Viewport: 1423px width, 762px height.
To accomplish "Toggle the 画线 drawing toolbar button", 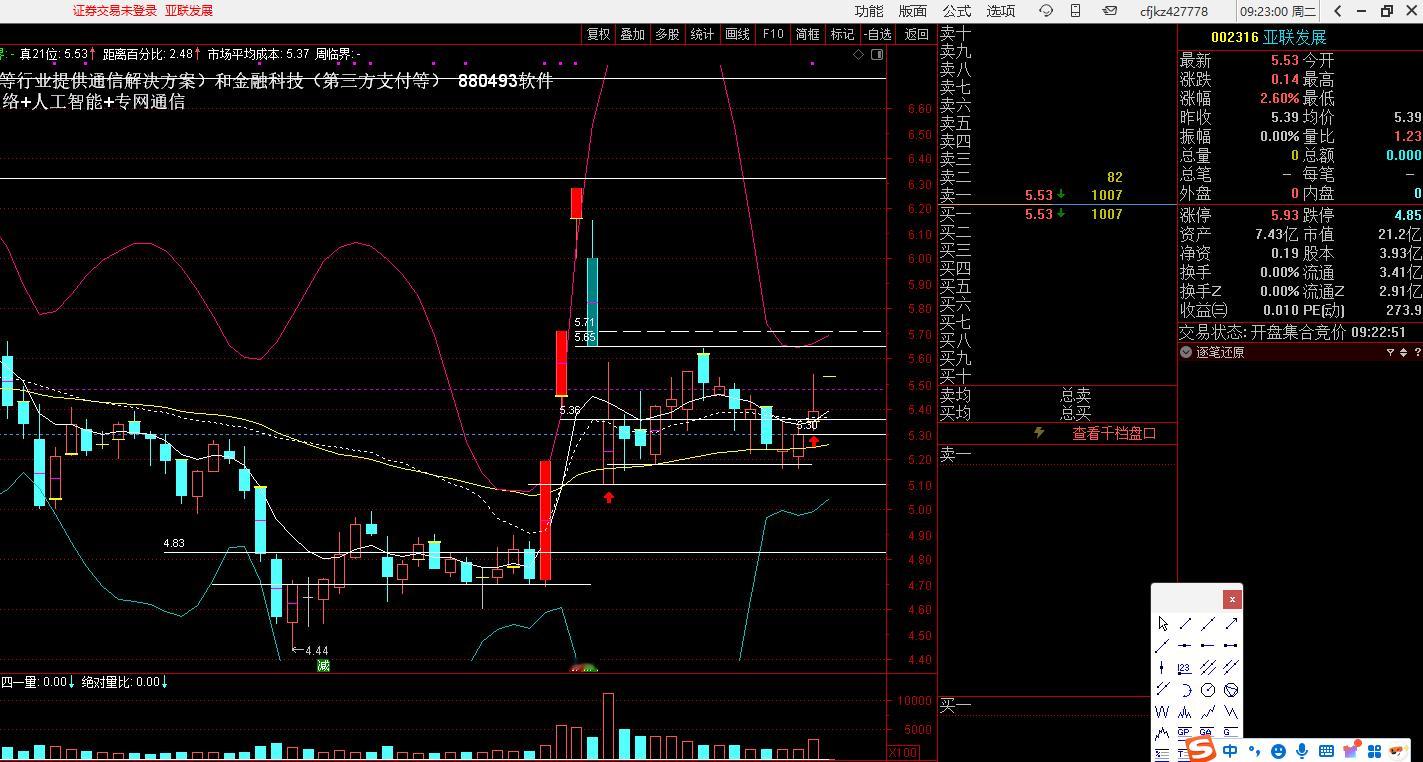I will tap(737, 34).
